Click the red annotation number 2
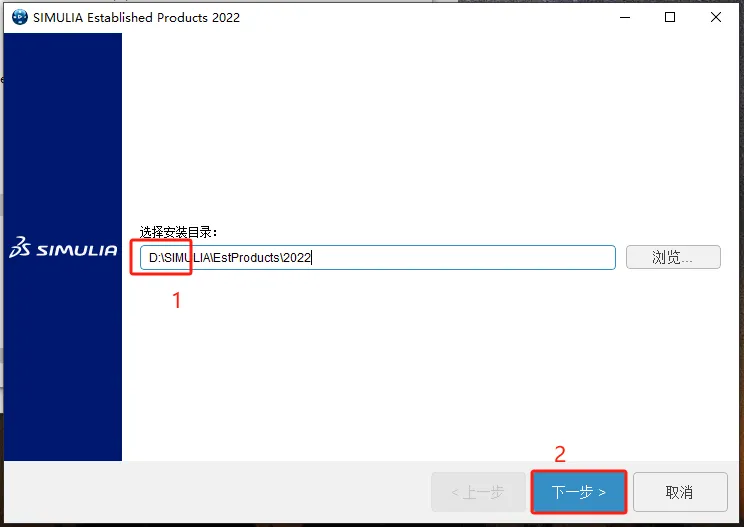The width and height of the screenshot is (744, 527). pos(560,454)
